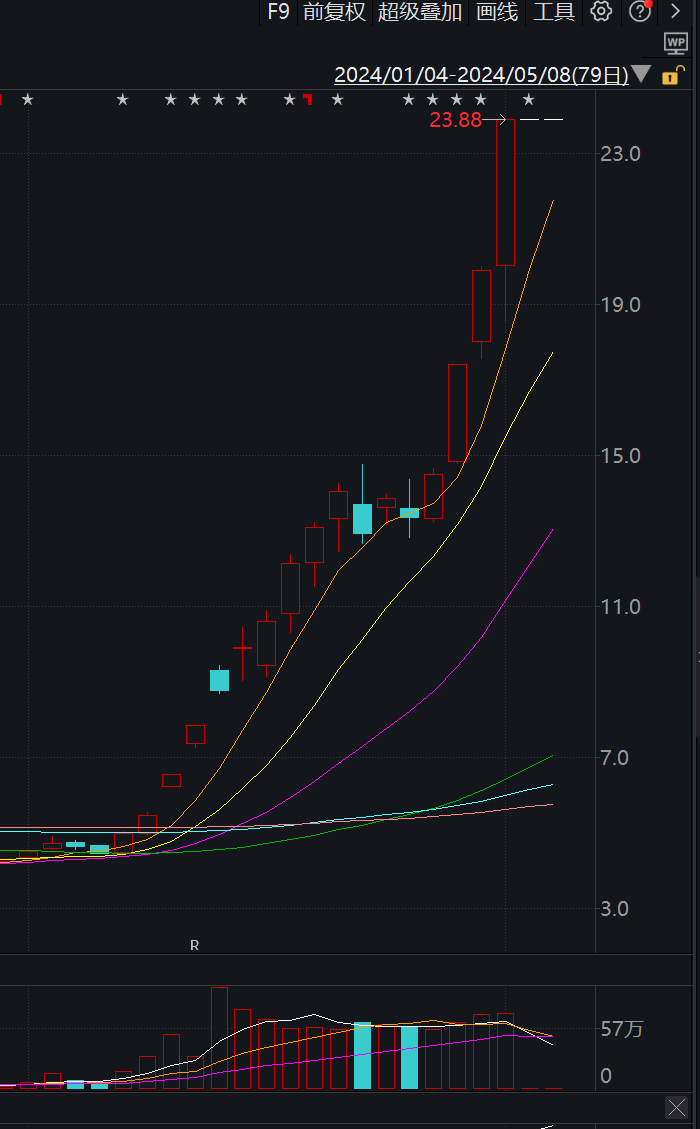The height and width of the screenshot is (1129, 700).
Task: Click star marker immediately left of red flag
Action: pyautogui.click(x=290, y=99)
